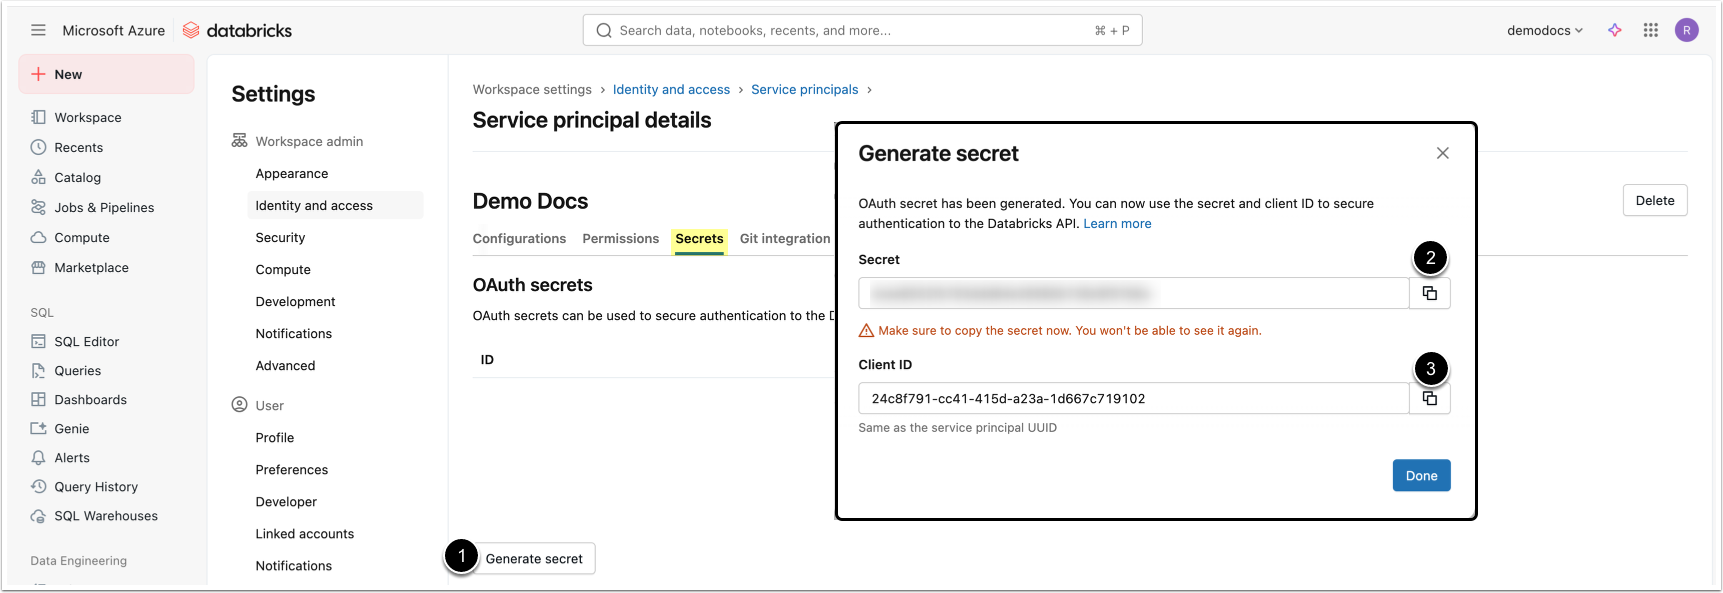Switch to the Permissions tab
1723x593 pixels.
click(620, 239)
